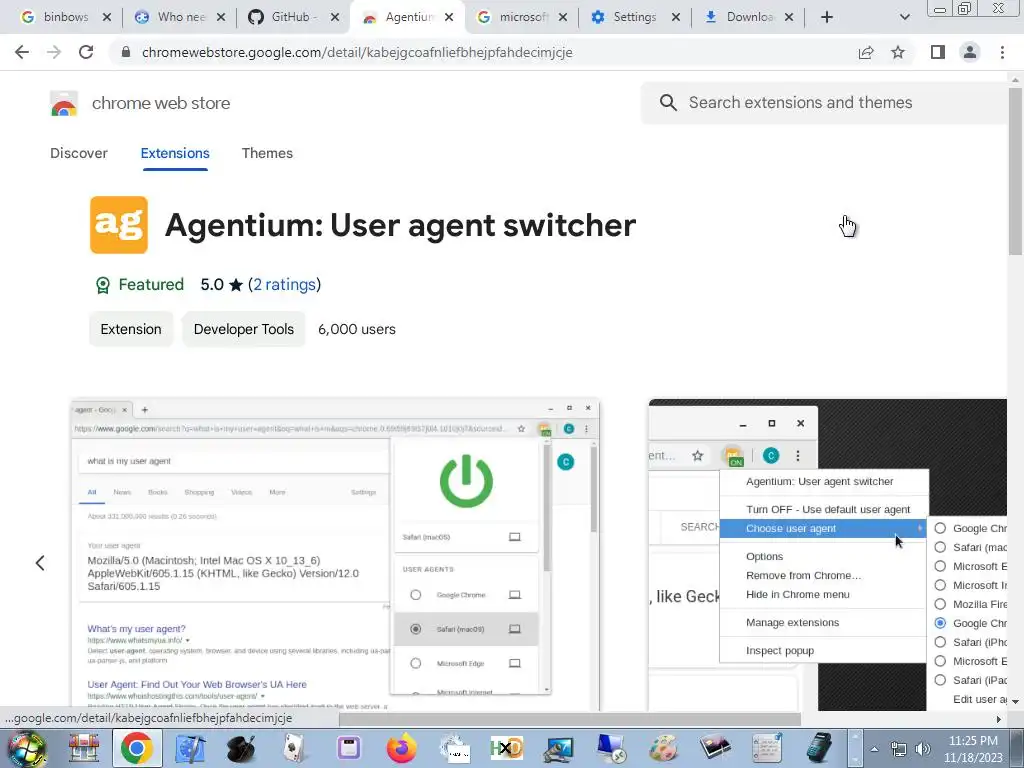Launch Firefox from the taskbar
The image size is (1024, 768).
coord(402,748)
